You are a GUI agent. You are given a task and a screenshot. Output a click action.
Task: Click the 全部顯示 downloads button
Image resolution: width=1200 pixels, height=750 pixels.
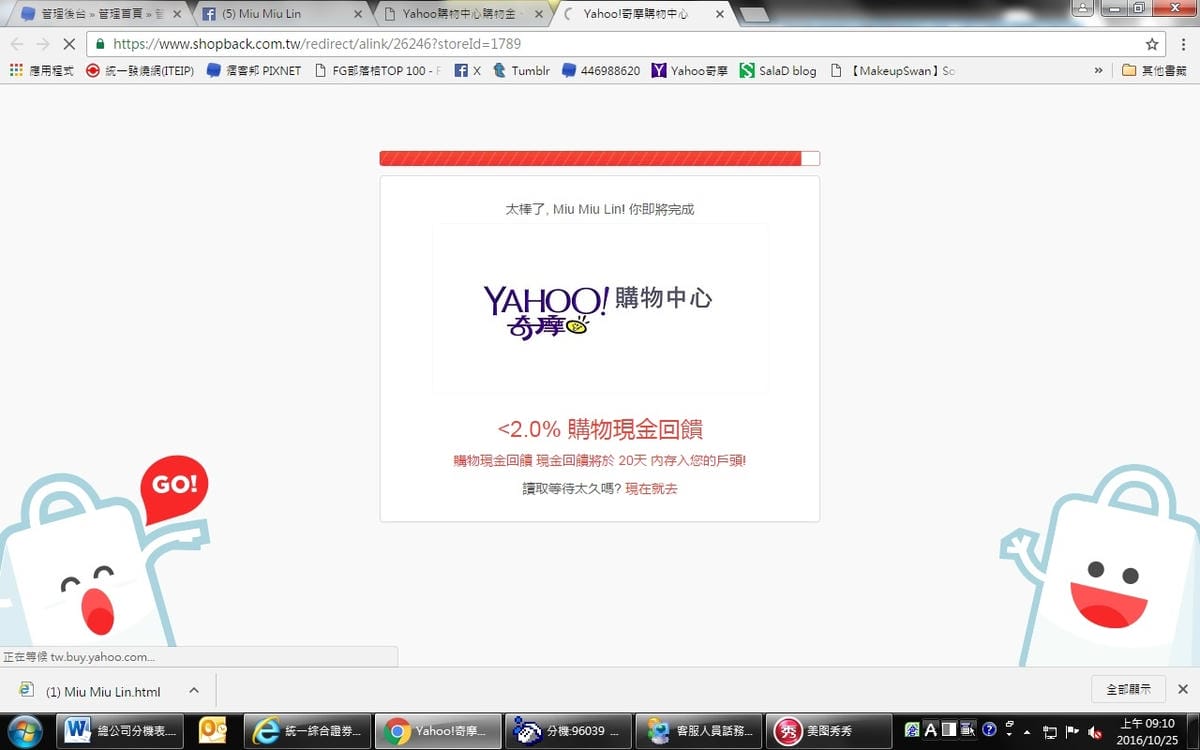click(1128, 689)
